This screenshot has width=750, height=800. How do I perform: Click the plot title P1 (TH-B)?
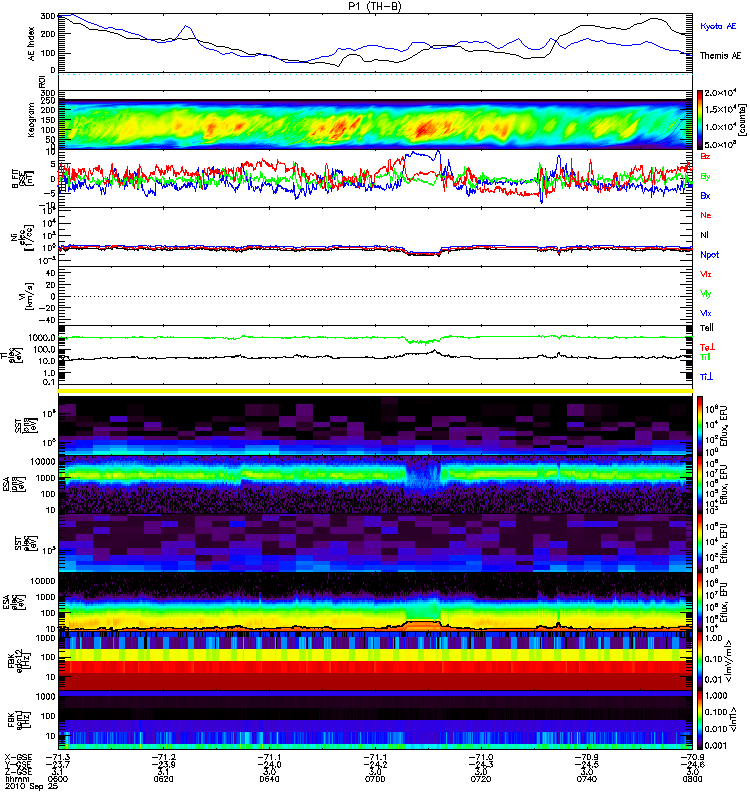click(x=374, y=6)
